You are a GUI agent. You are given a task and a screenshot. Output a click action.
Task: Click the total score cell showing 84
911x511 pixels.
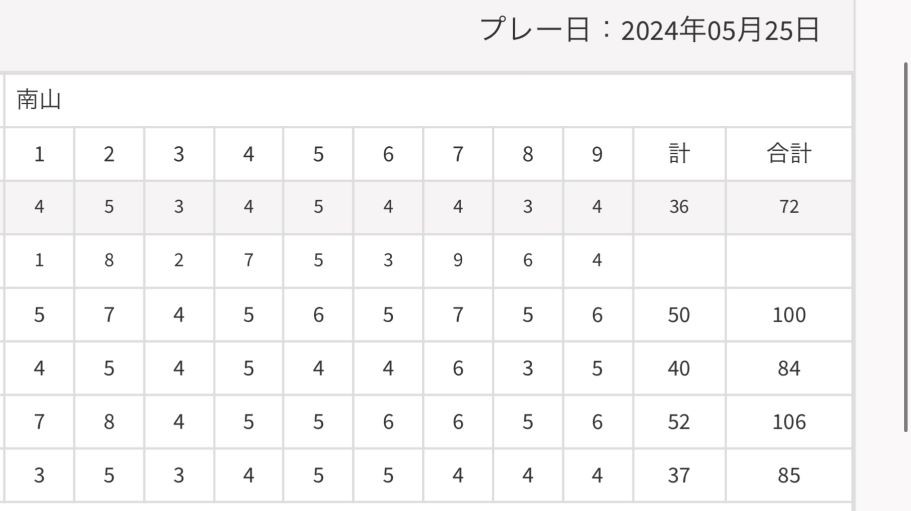coord(788,369)
